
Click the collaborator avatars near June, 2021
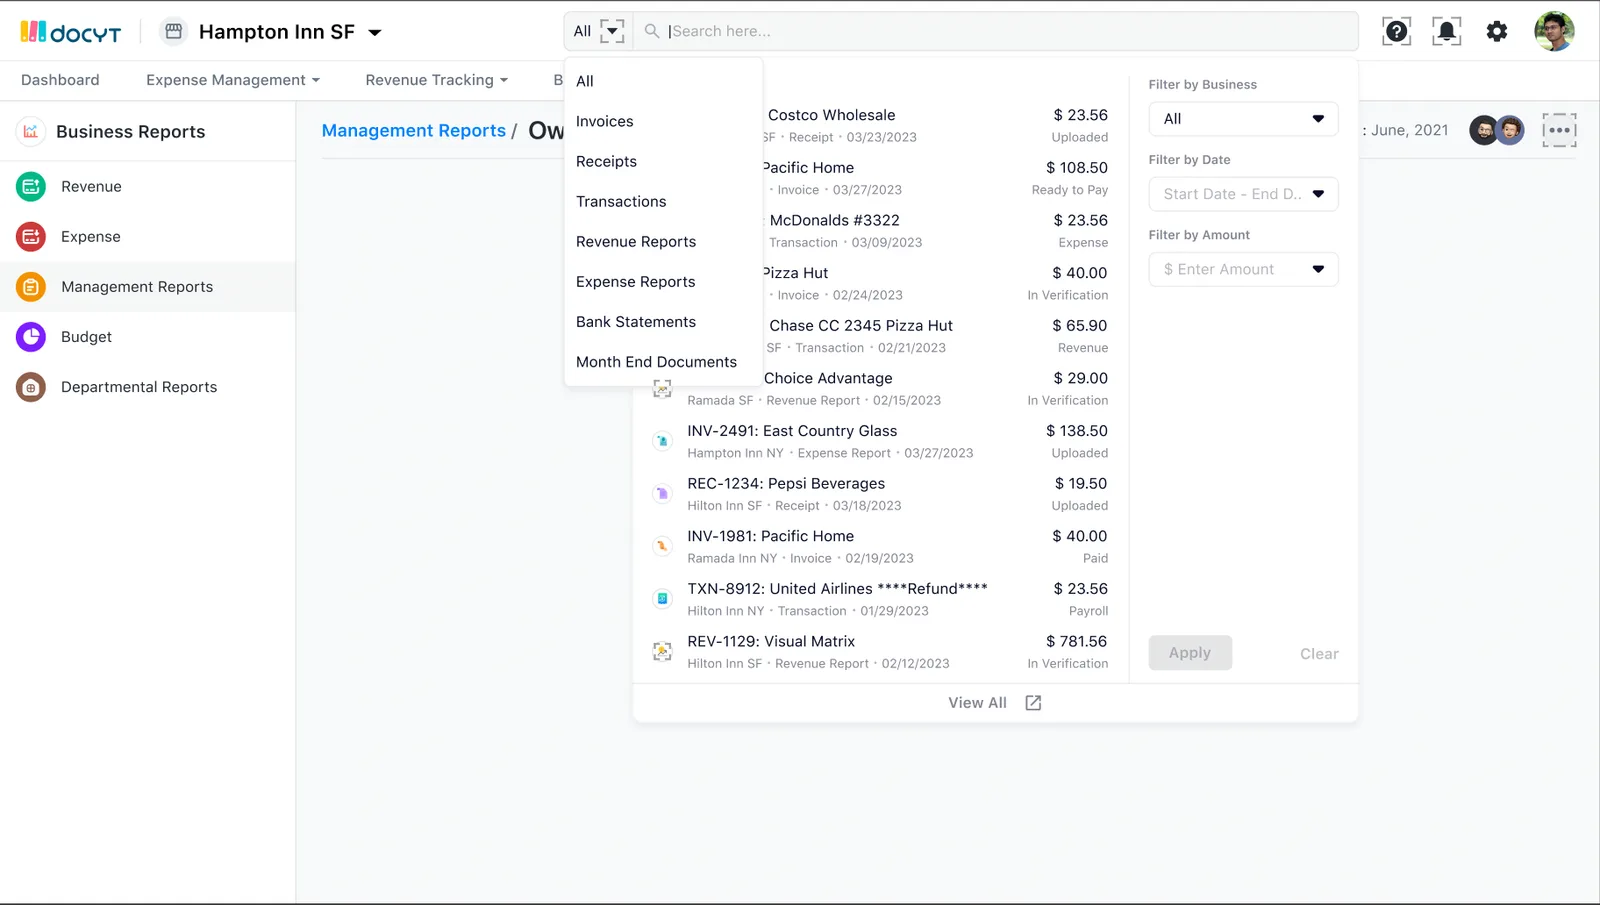coord(1497,130)
